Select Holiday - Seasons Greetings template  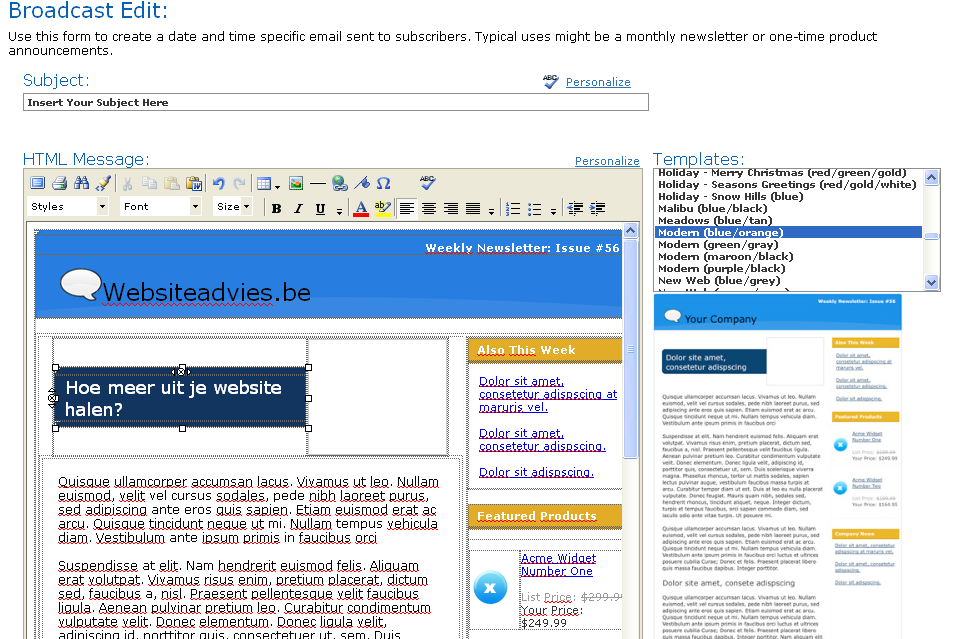coord(787,184)
